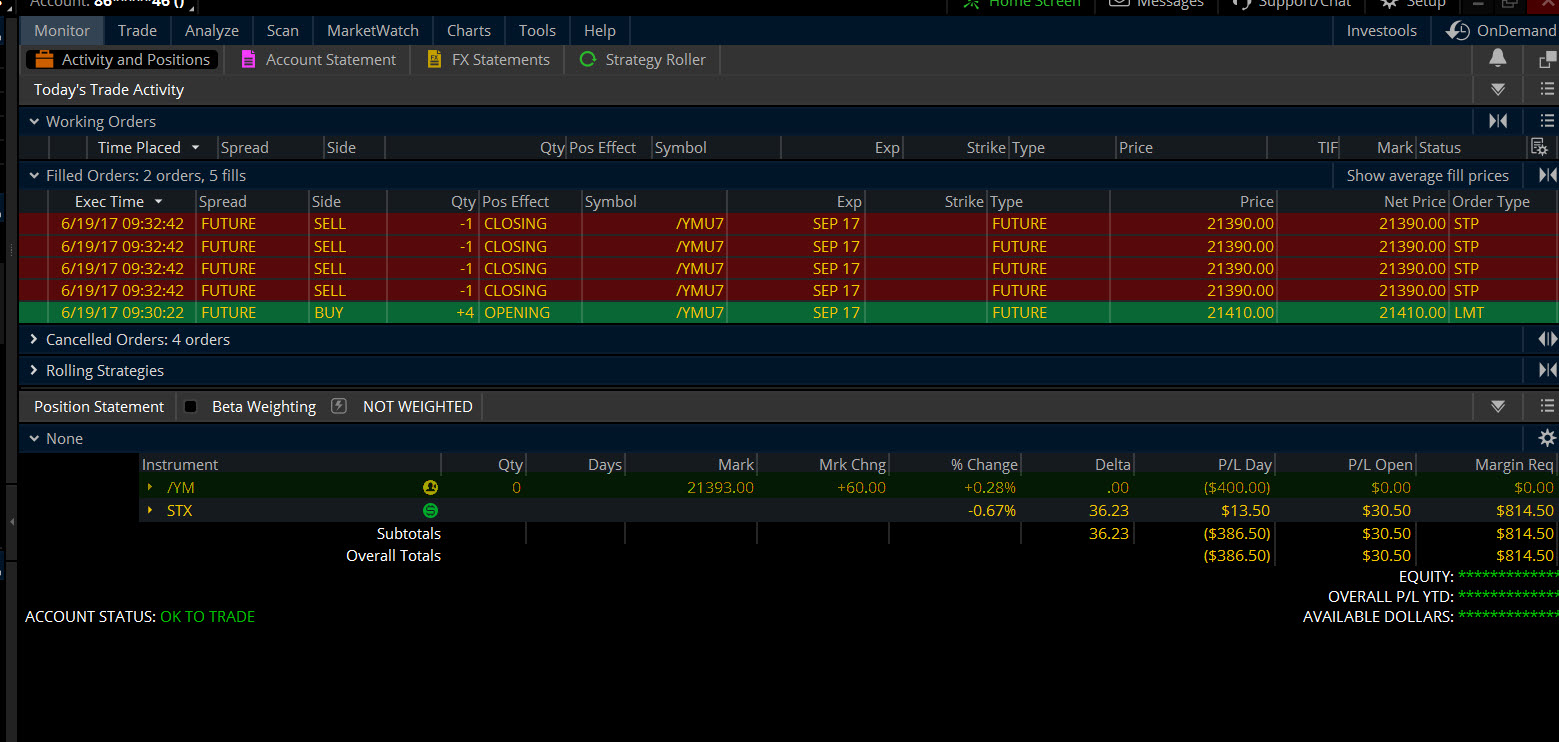This screenshot has width=1559, height=742.
Task: Click the detach window icon beside the bell
Action: tap(1547, 60)
